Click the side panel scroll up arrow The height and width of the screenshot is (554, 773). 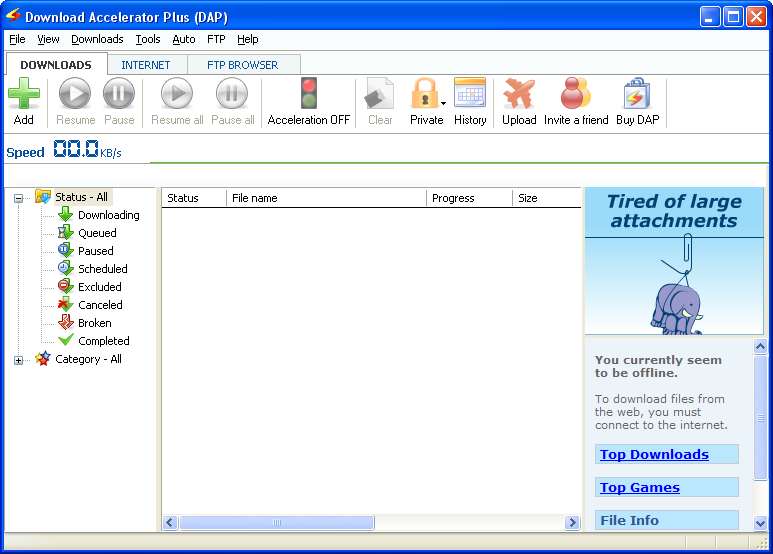coord(760,346)
